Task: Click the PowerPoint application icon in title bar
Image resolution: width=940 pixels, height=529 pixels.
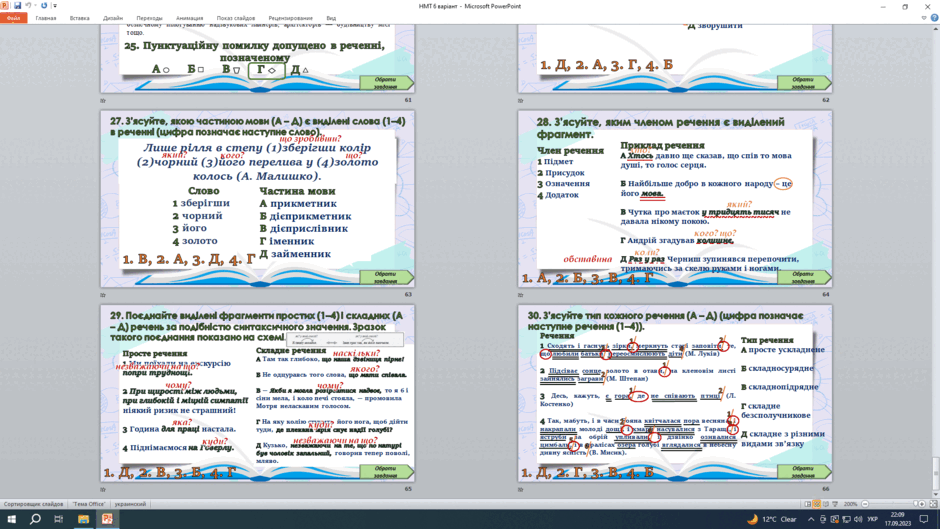Action: coord(5,5)
